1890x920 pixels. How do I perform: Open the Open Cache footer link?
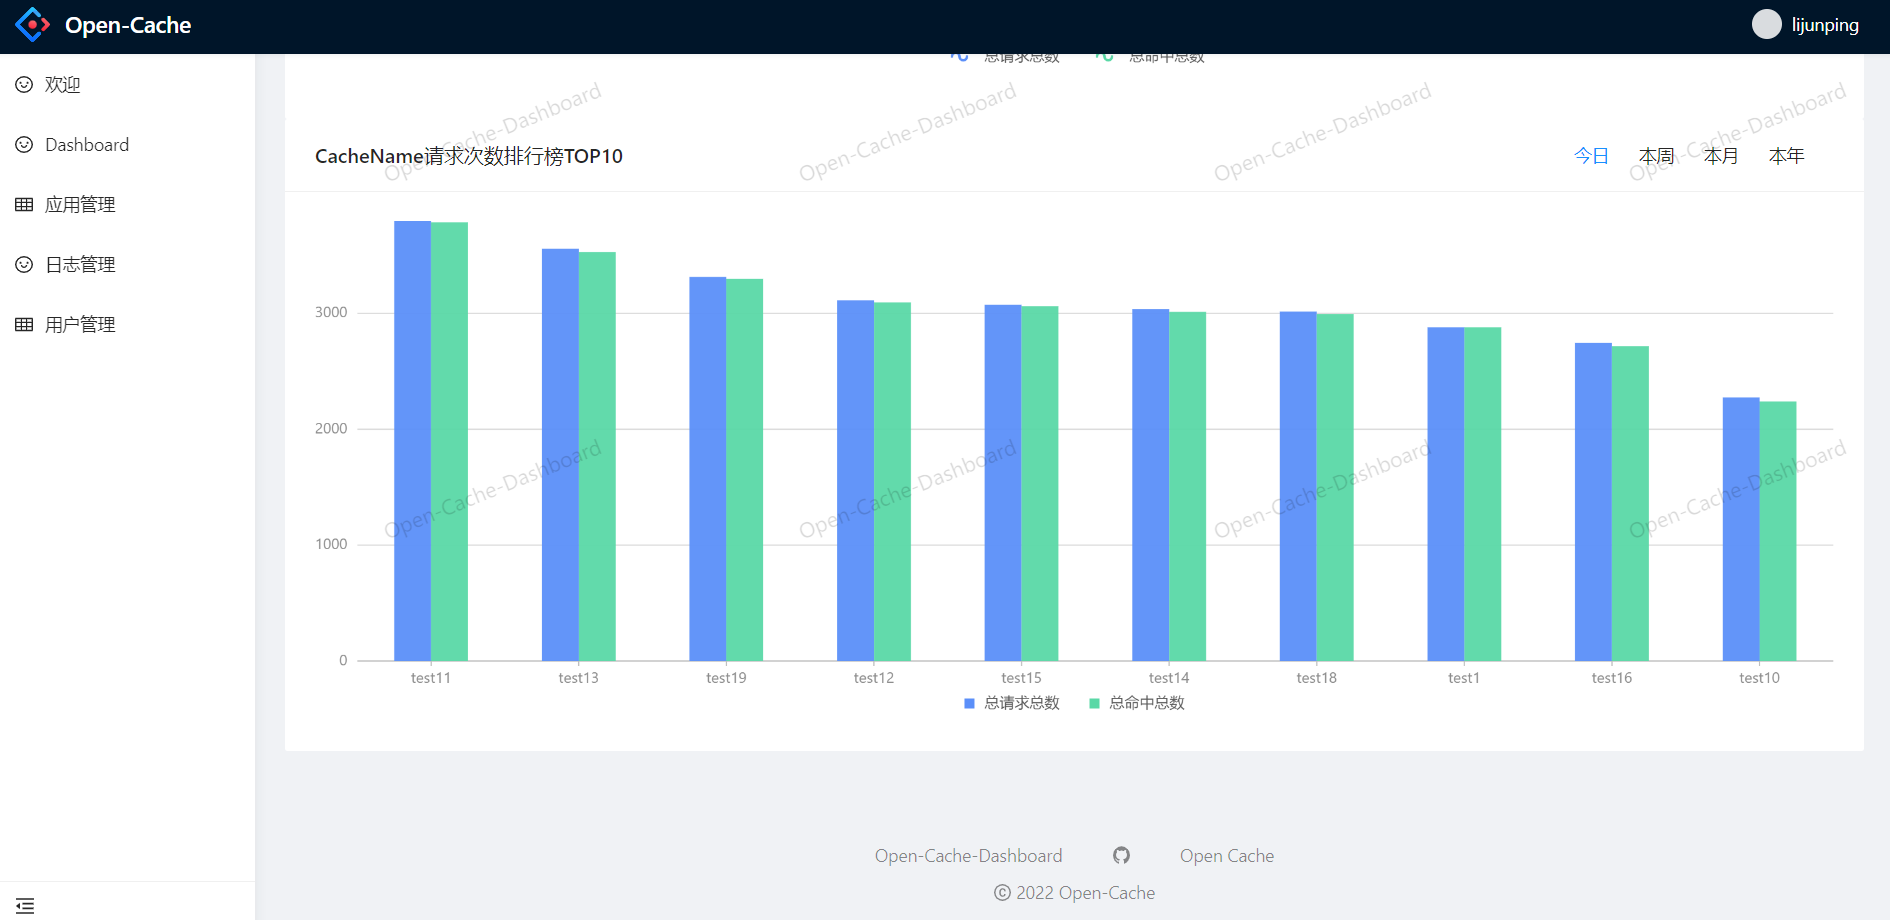click(x=1227, y=856)
